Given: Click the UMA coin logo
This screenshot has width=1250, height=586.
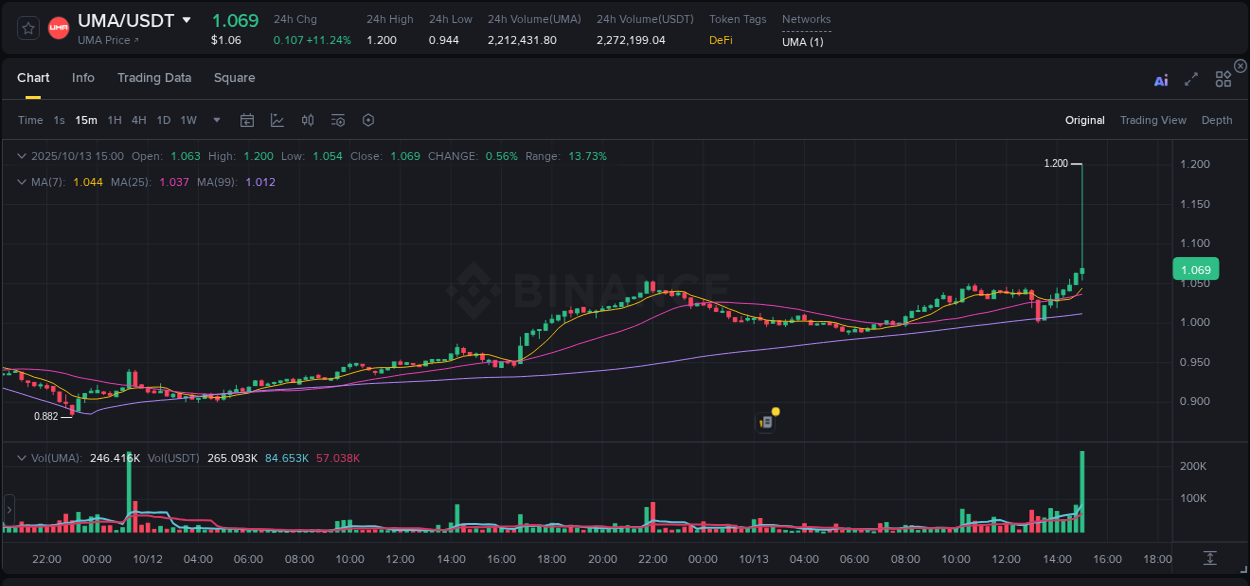Looking at the screenshot, I should coord(58,27).
